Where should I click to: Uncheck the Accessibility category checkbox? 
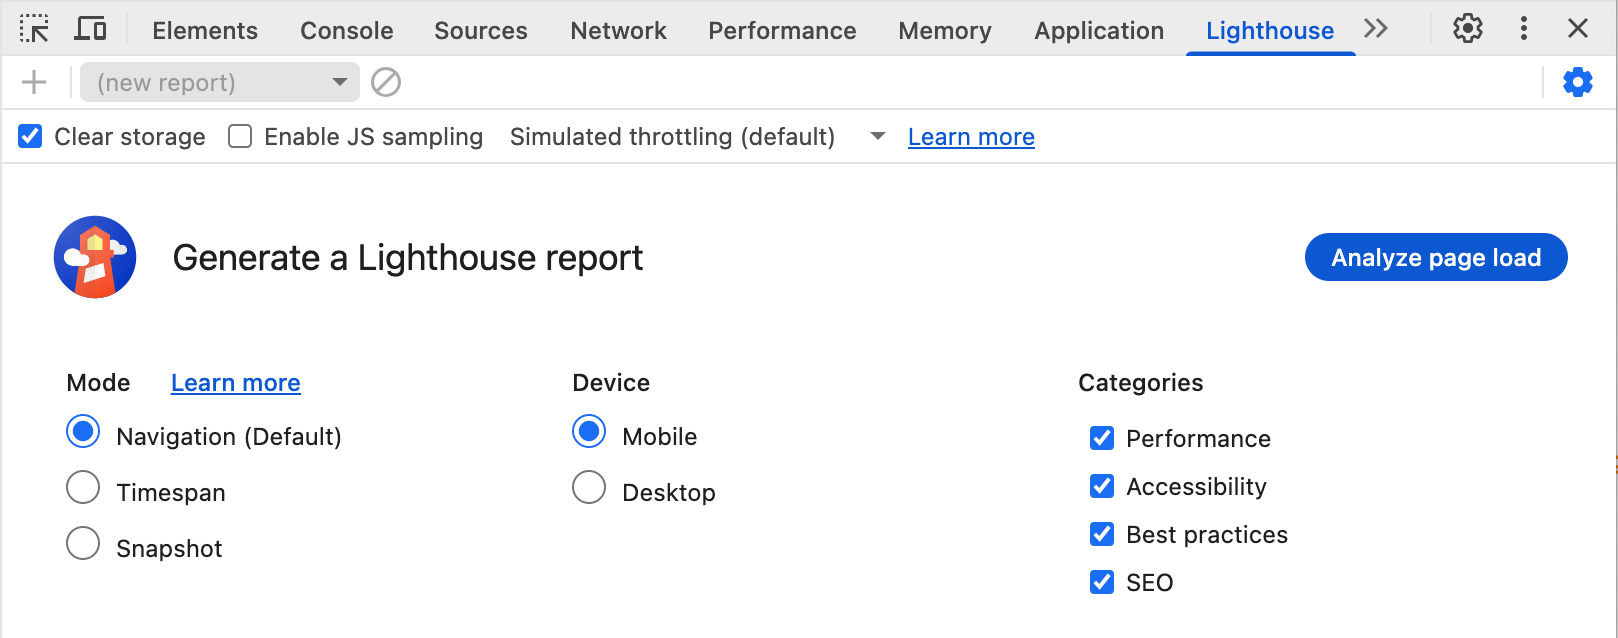(x=1102, y=486)
